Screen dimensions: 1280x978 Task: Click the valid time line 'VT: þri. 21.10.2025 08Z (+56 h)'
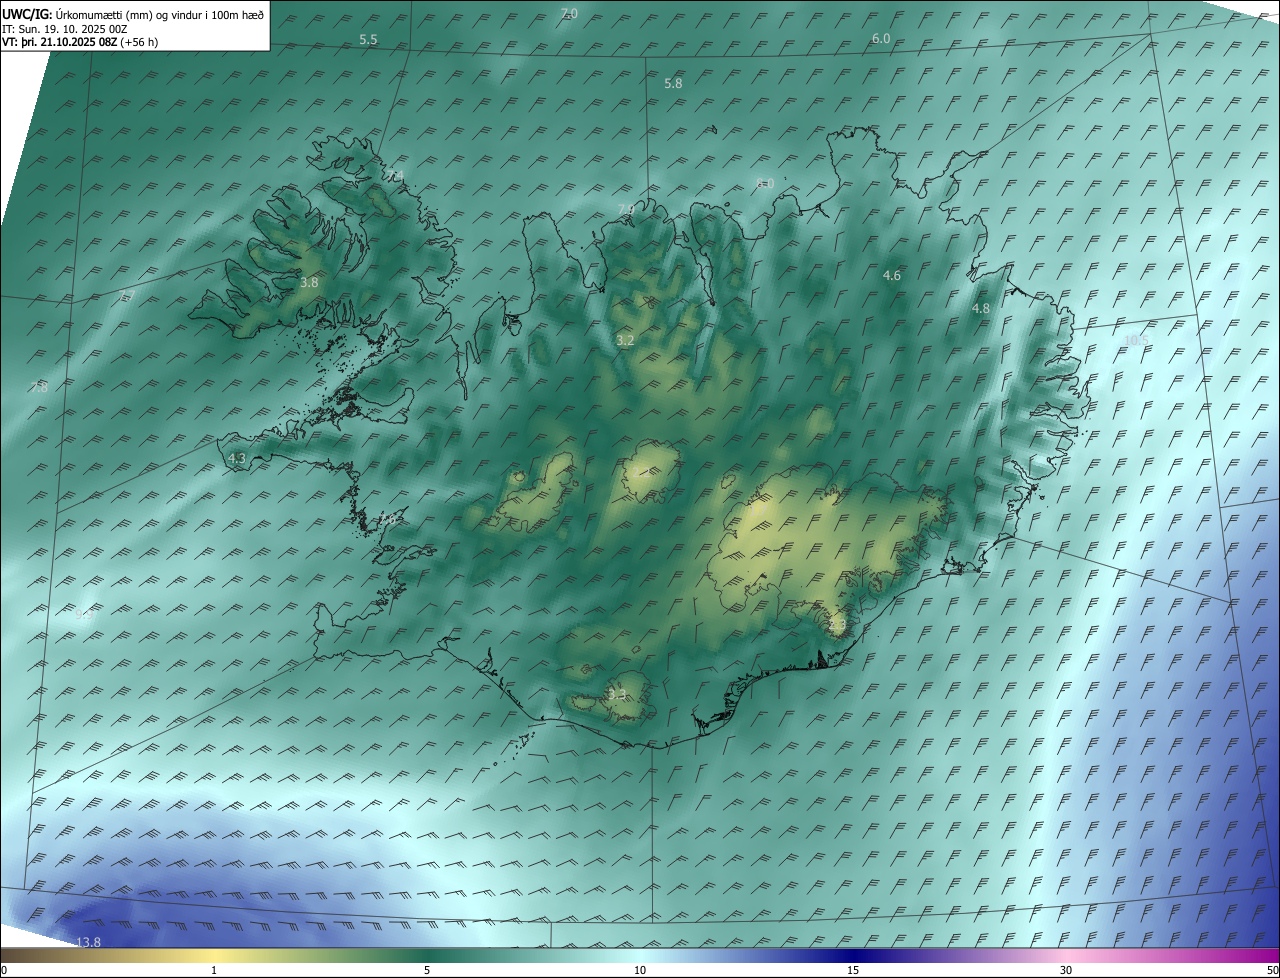tap(80, 42)
